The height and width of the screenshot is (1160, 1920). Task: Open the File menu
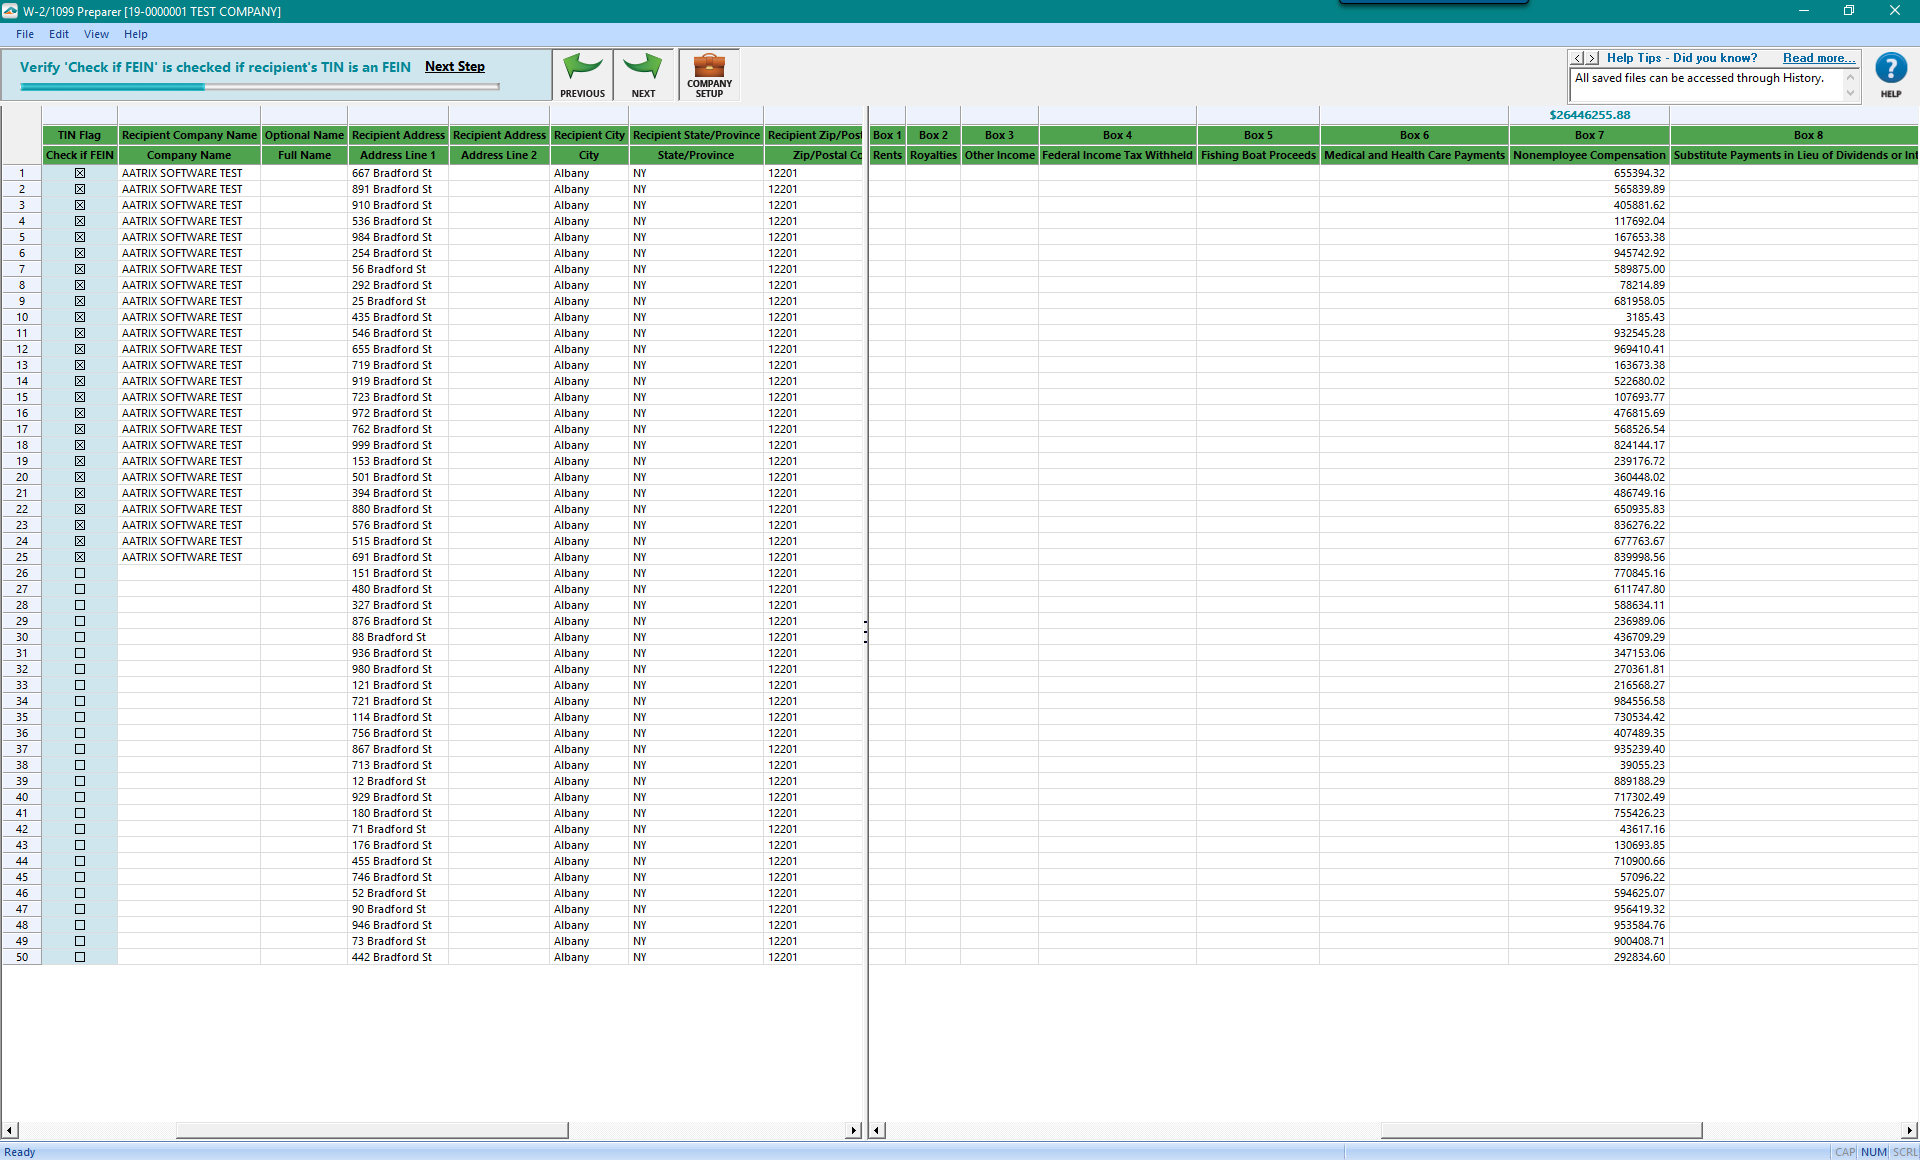click(25, 34)
